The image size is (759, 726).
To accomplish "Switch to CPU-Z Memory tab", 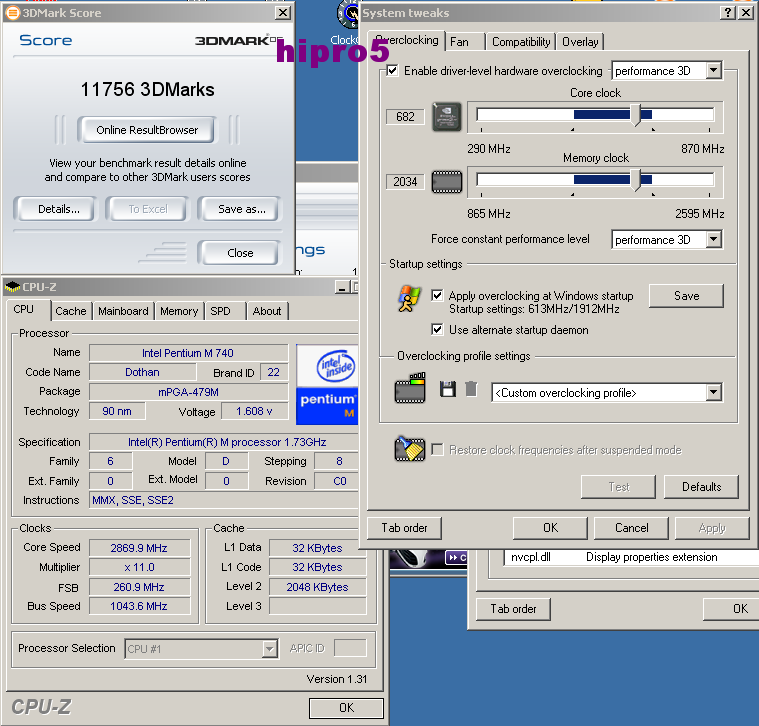I will coord(179,311).
